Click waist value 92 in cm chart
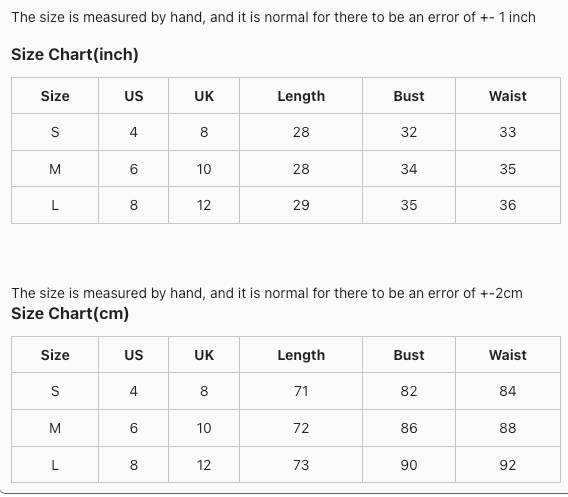 (x=508, y=465)
